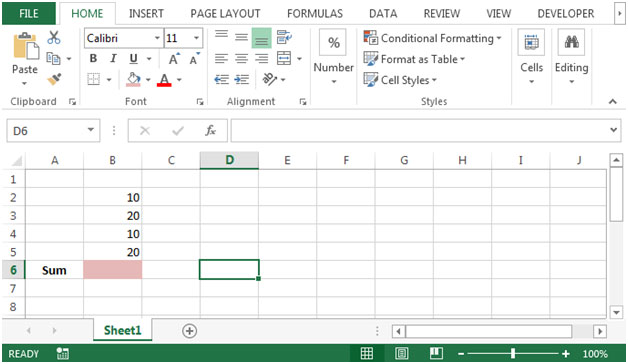This screenshot has width=628, height=364.
Task: Open Format as Table menu
Action: pos(414,59)
